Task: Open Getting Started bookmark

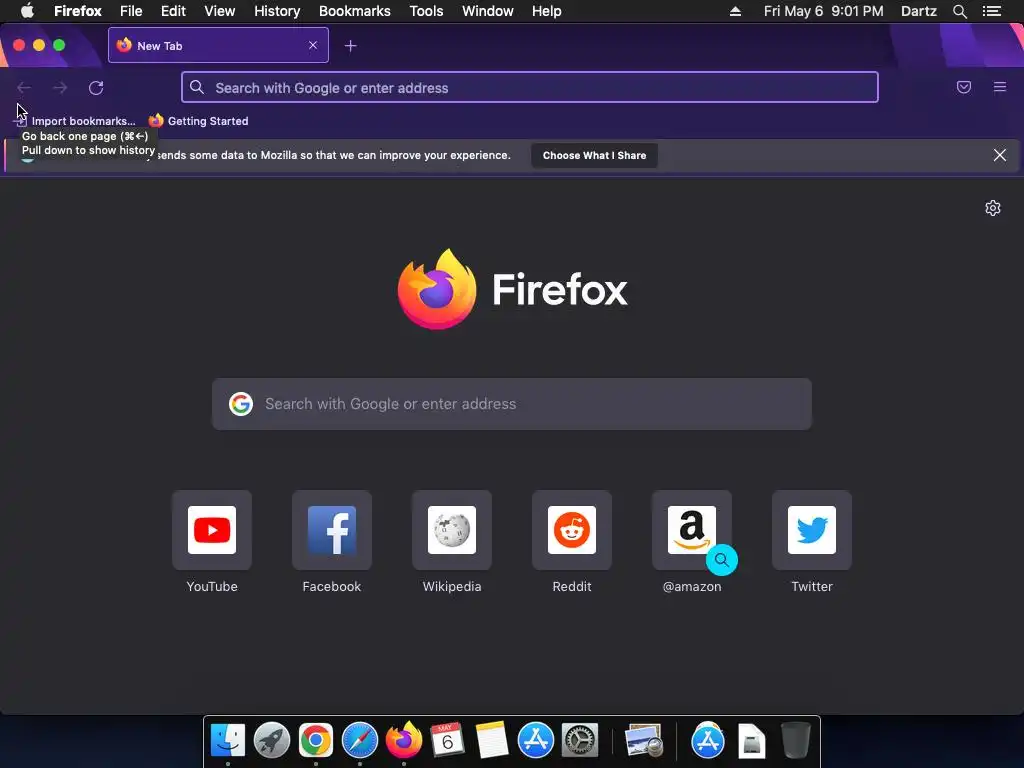Action: coord(199,121)
